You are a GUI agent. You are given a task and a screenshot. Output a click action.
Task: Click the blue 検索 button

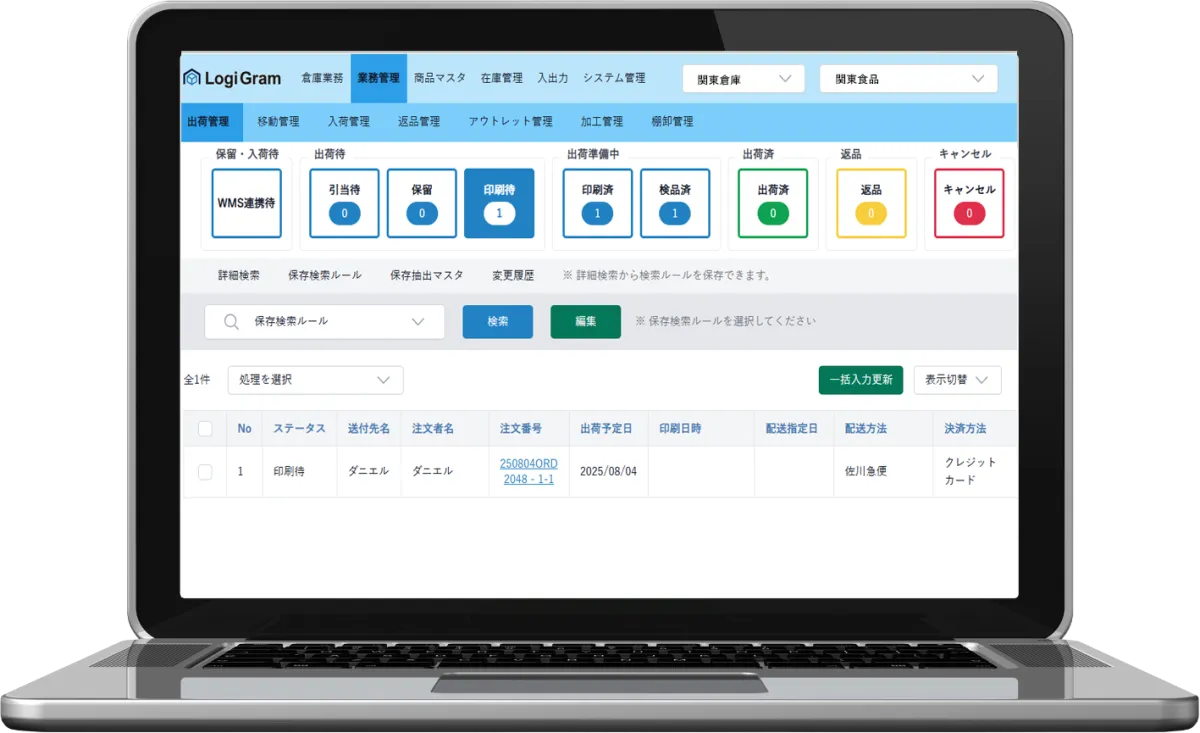(497, 322)
